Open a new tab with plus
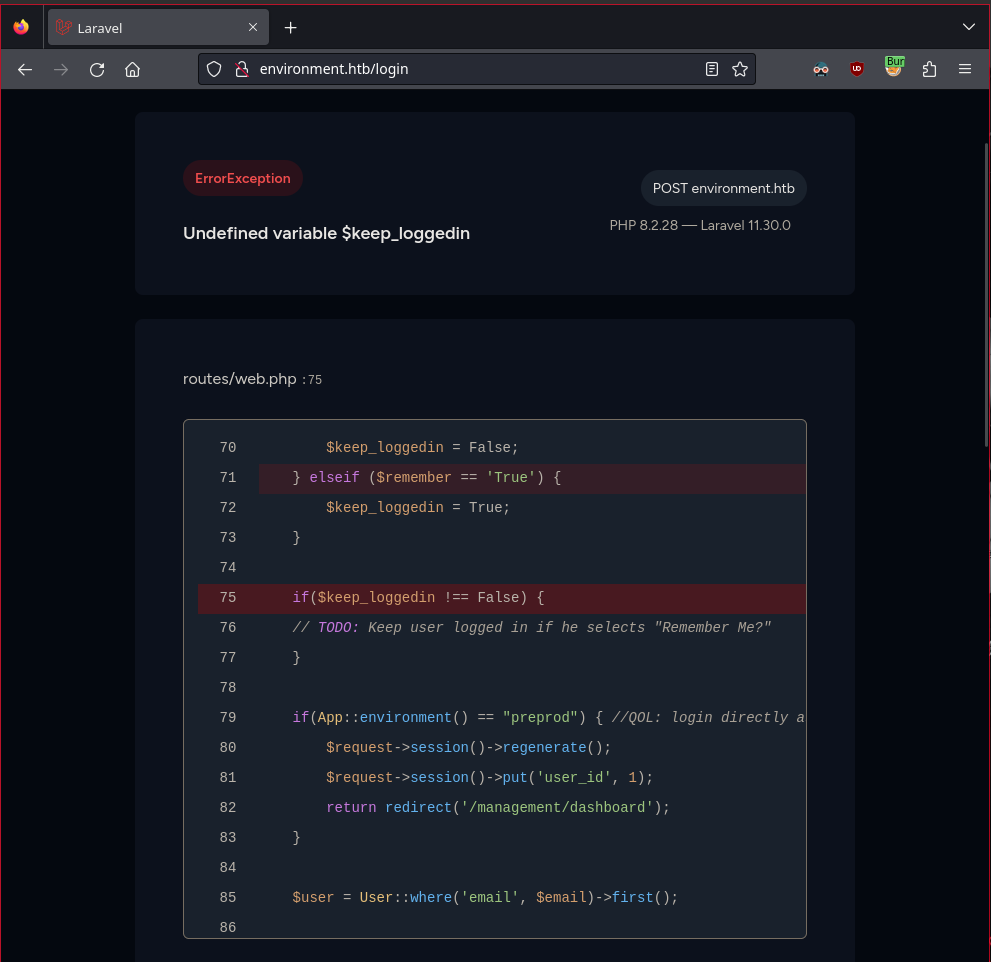The height and width of the screenshot is (962, 991). pos(290,28)
